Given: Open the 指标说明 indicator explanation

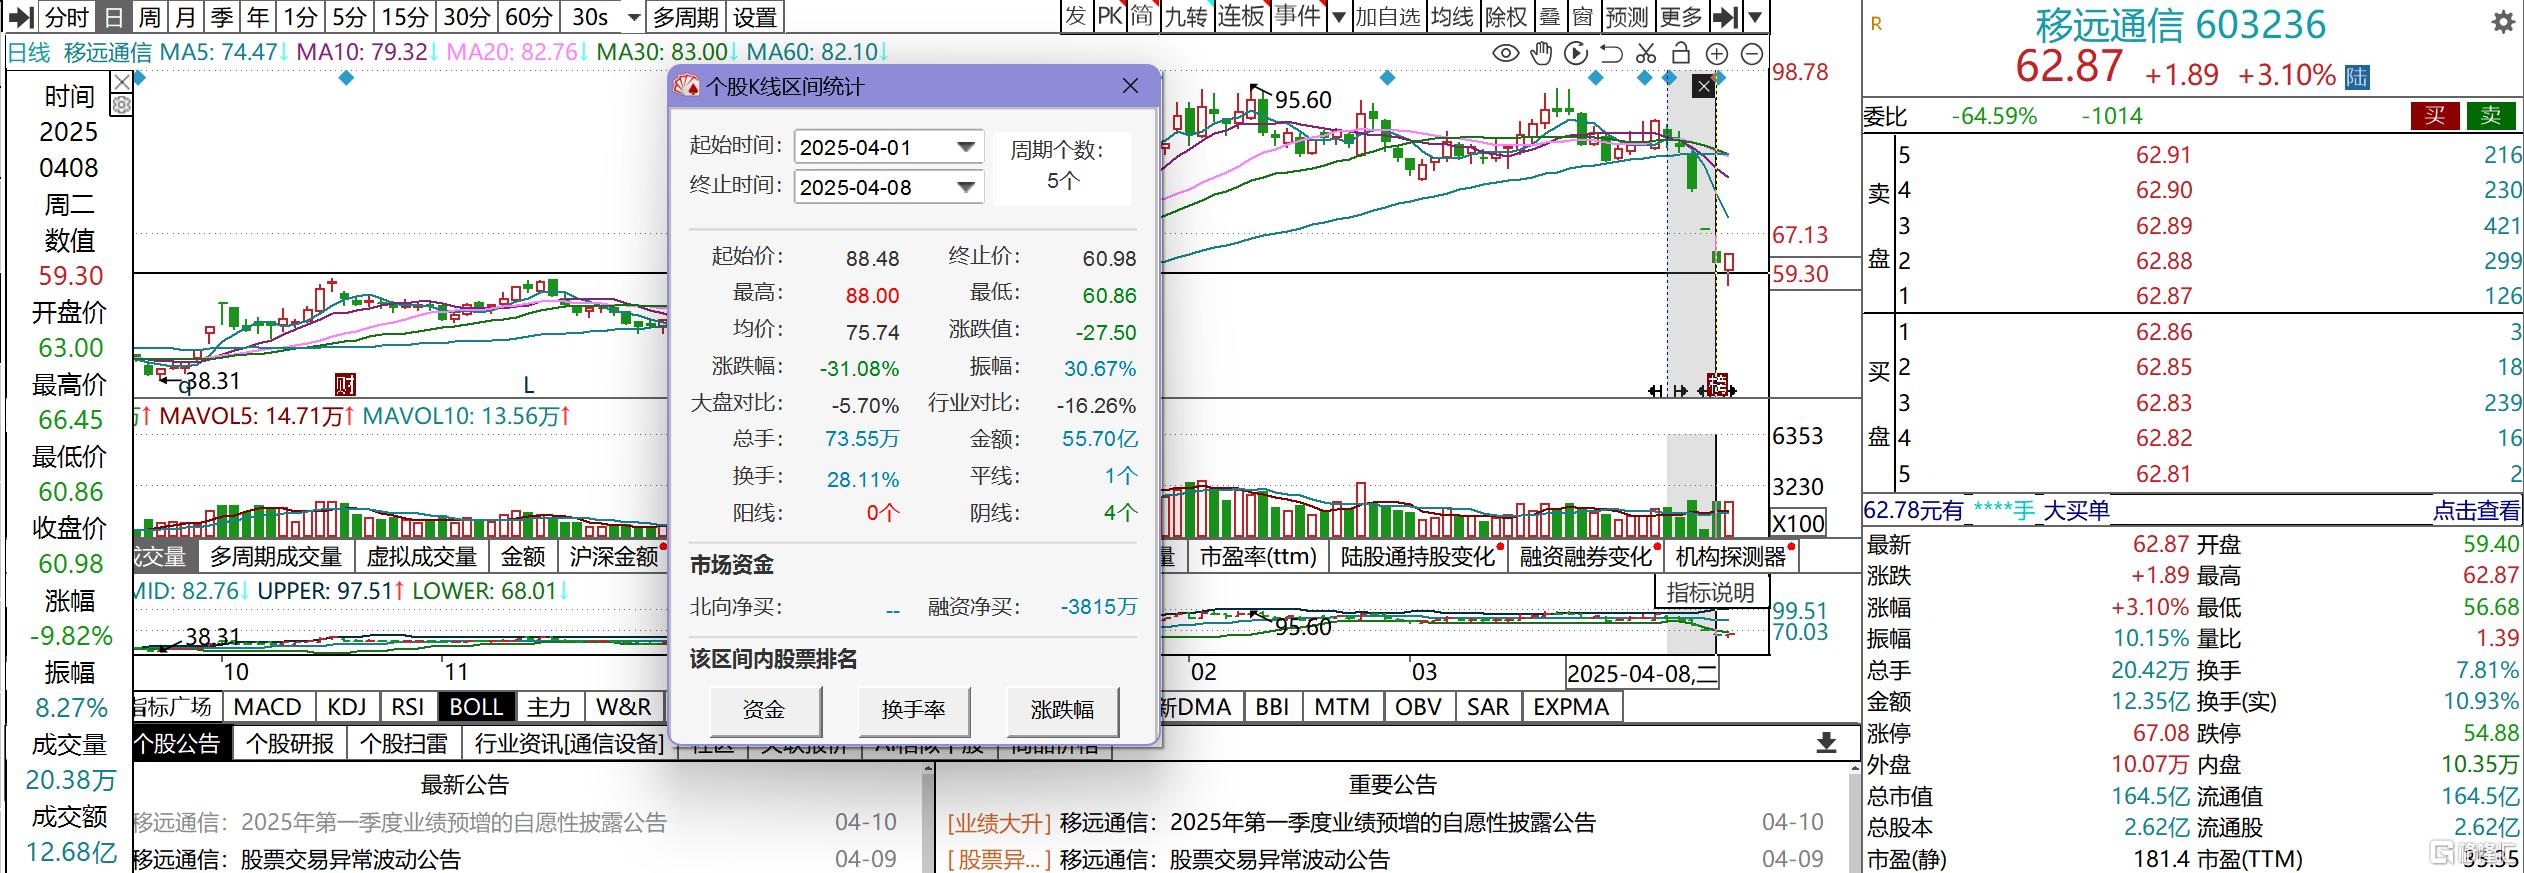Looking at the screenshot, I should tap(1710, 592).
